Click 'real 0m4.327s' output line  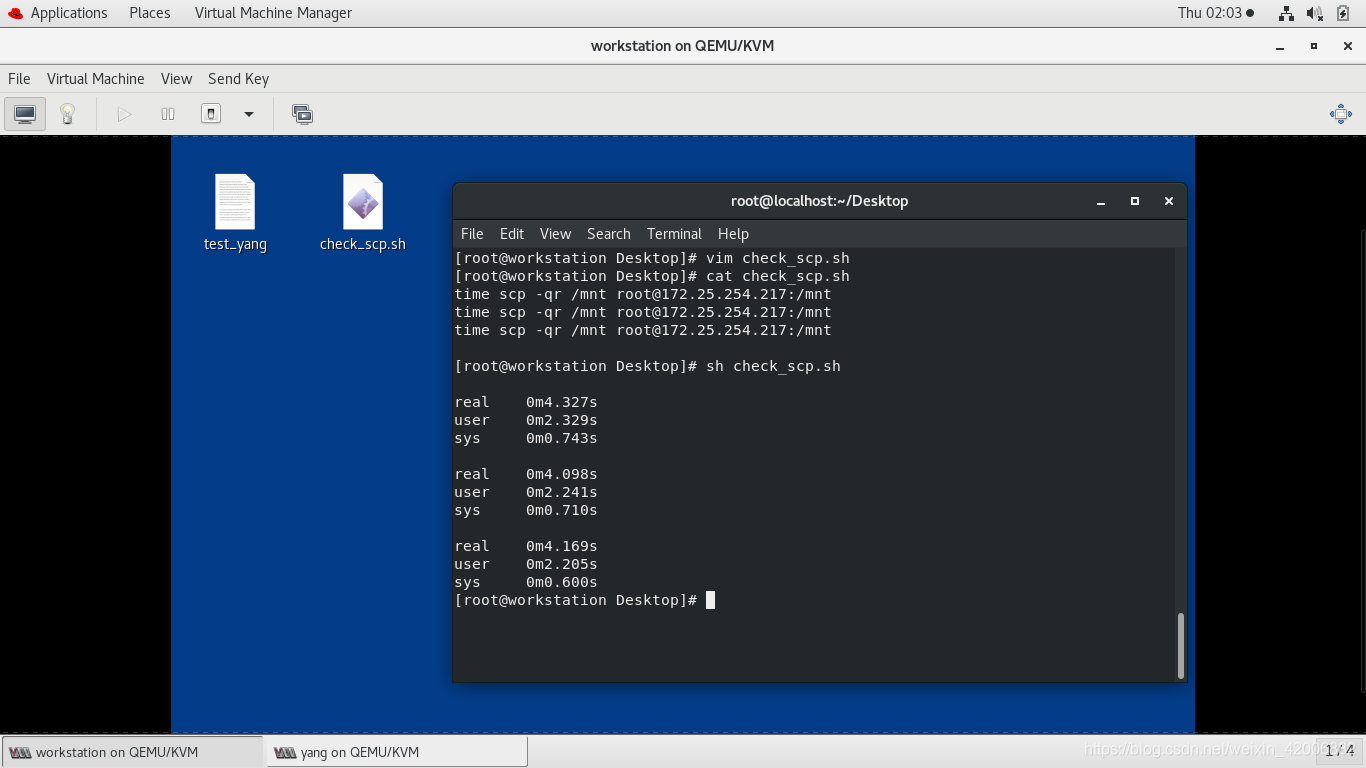tap(526, 402)
